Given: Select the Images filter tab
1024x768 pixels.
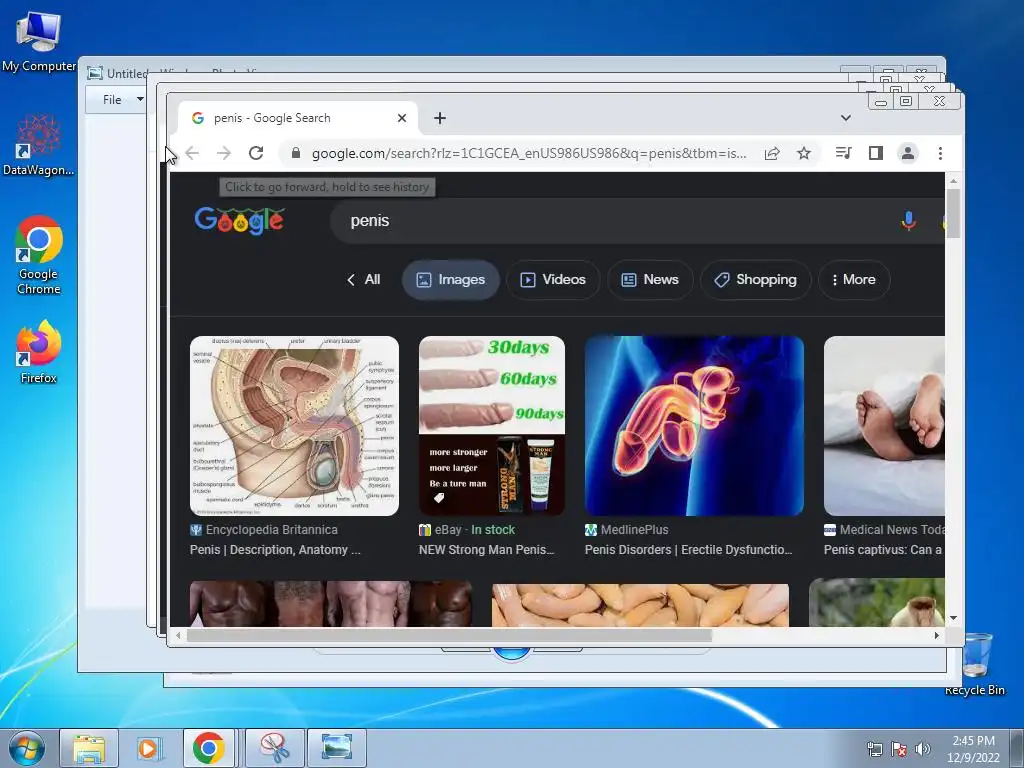Looking at the screenshot, I should [x=451, y=280].
